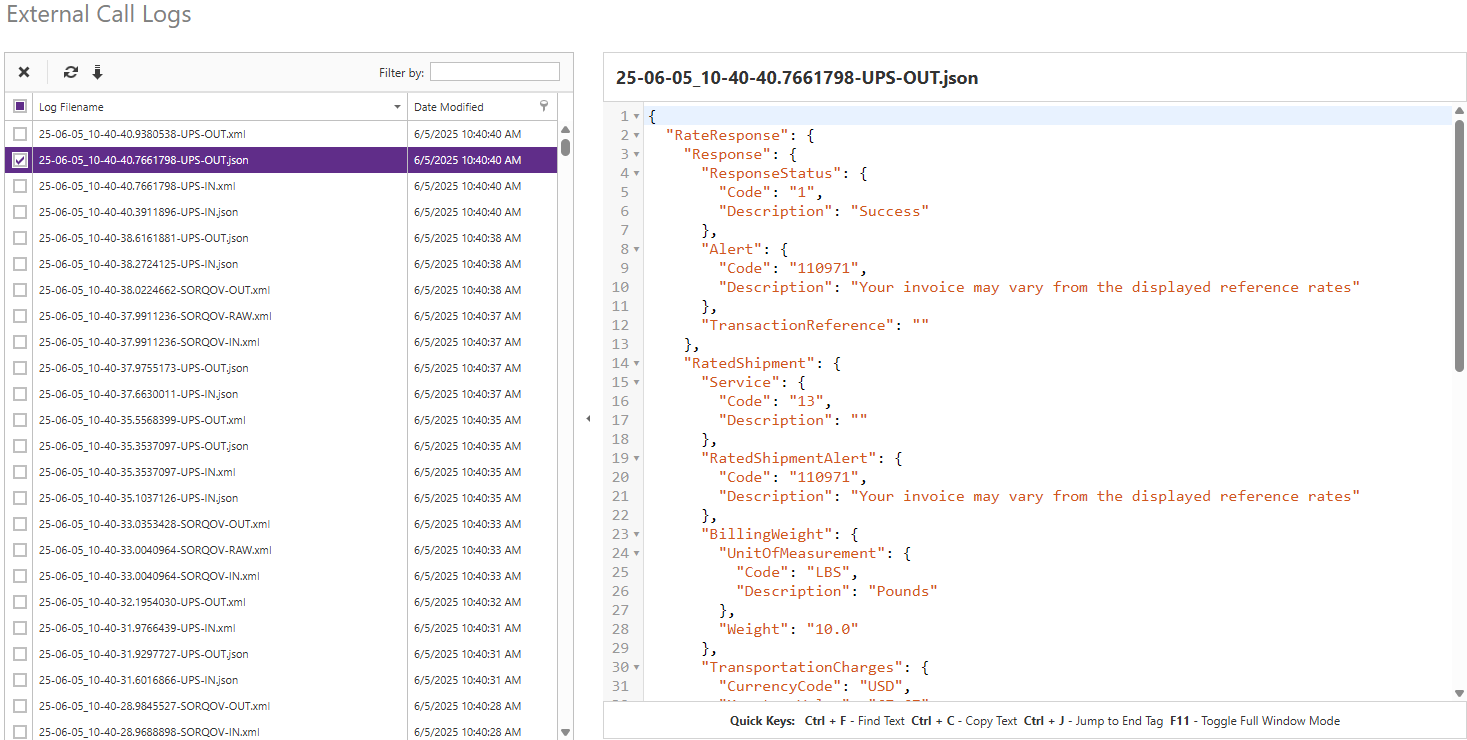Click the pin icon in Date Modified header
Screen dimensions: 1467x740
(544, 106)
